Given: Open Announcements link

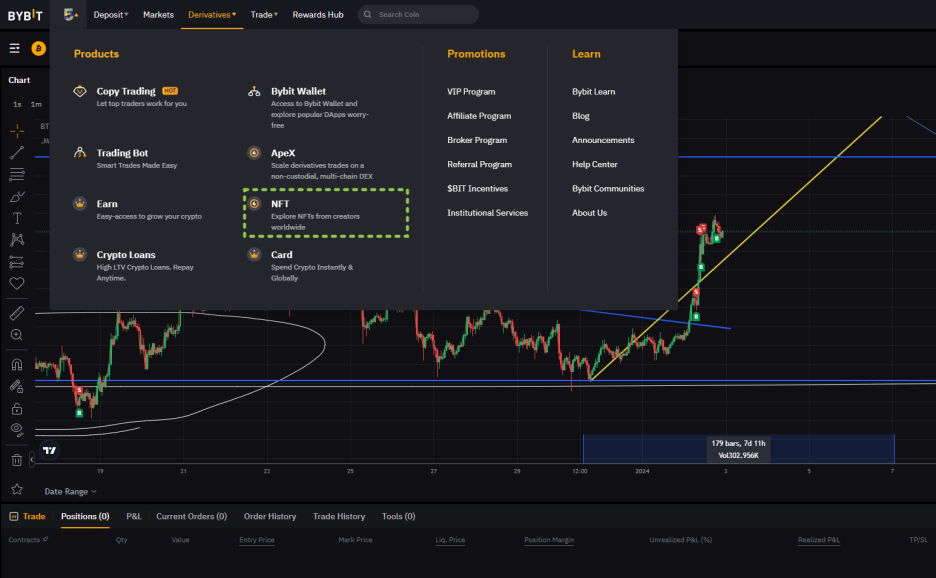Looking at the screenshot, I should [x=603, y=140].
